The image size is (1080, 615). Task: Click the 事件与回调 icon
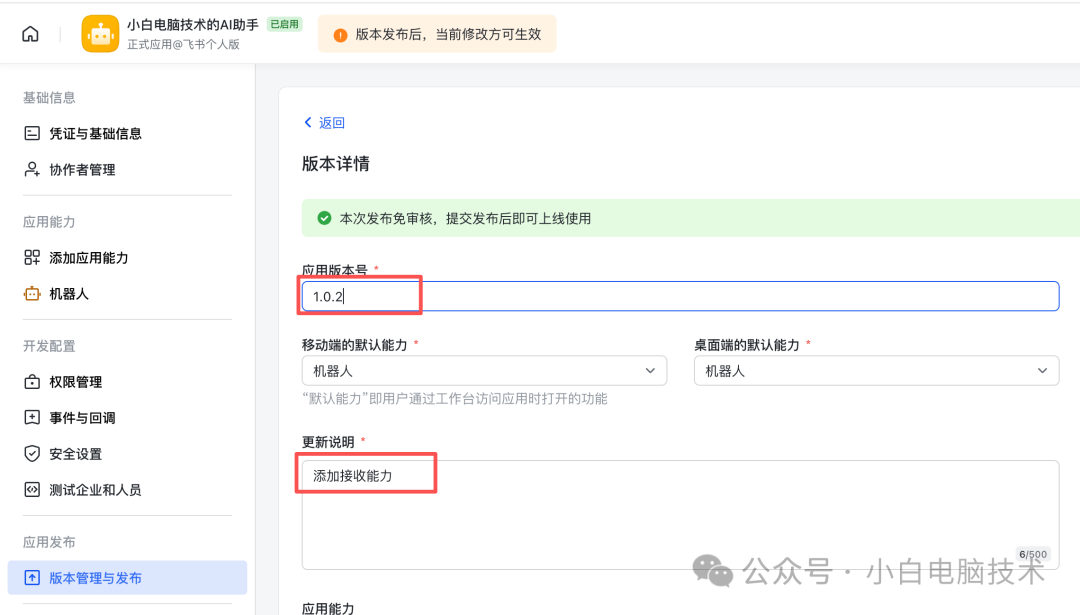click(32, 417)
